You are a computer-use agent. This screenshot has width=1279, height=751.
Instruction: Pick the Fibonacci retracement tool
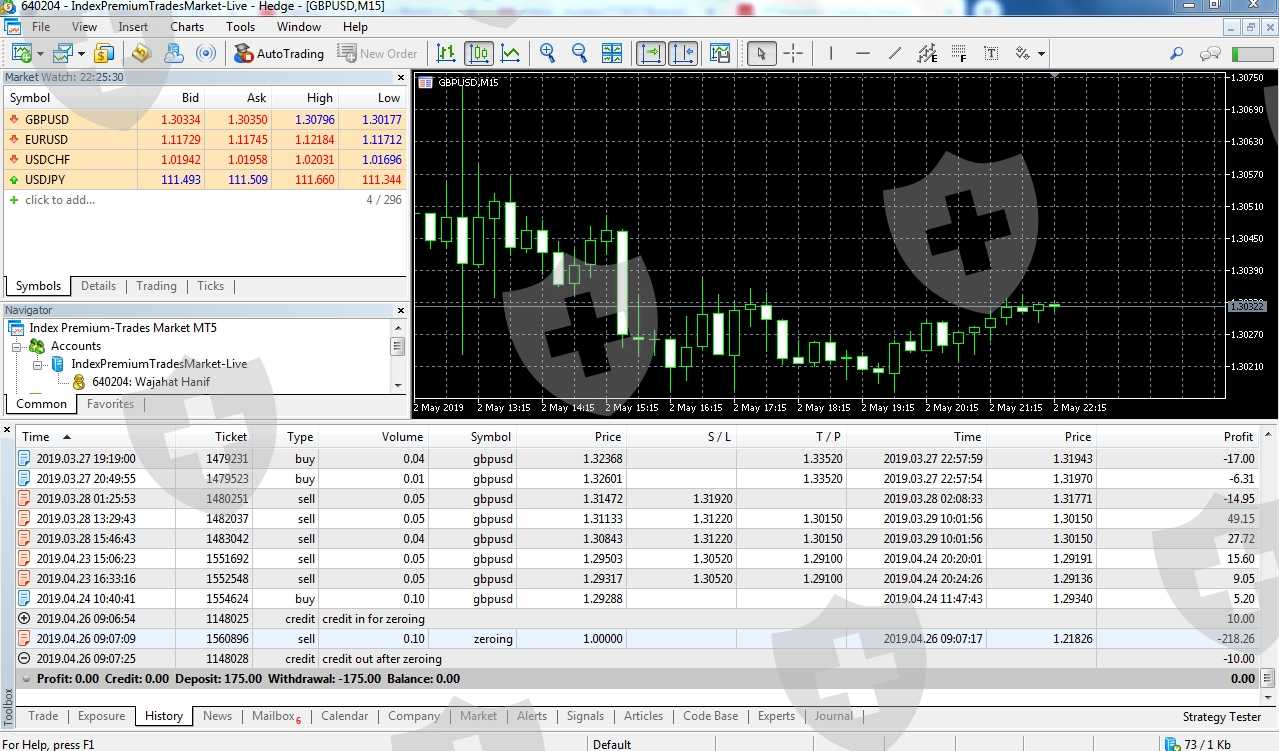pos(959,54)
